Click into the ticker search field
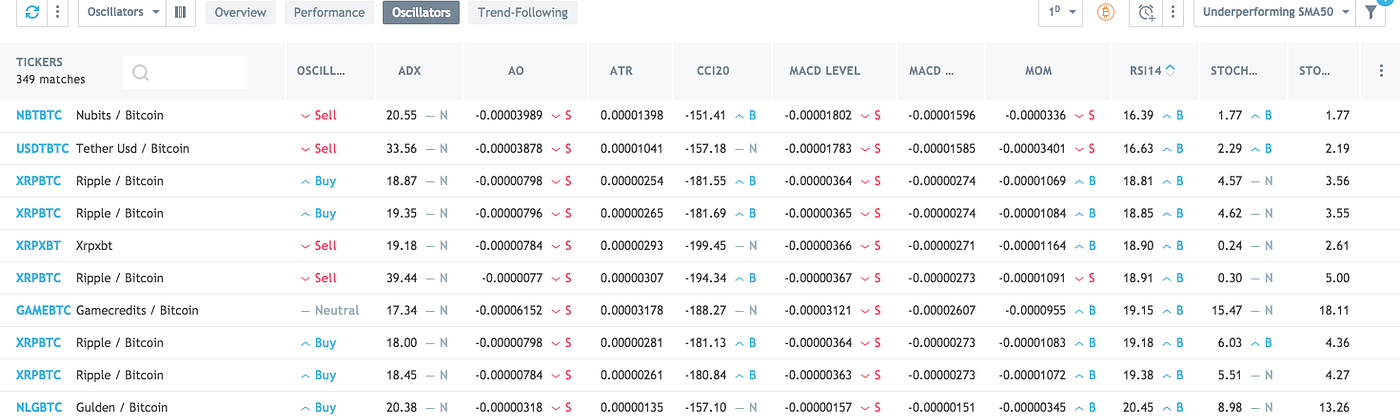 (185, 72)
